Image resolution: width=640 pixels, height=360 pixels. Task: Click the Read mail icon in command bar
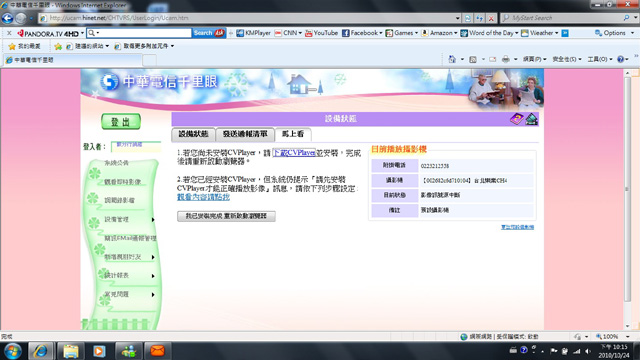pos(493,60)
